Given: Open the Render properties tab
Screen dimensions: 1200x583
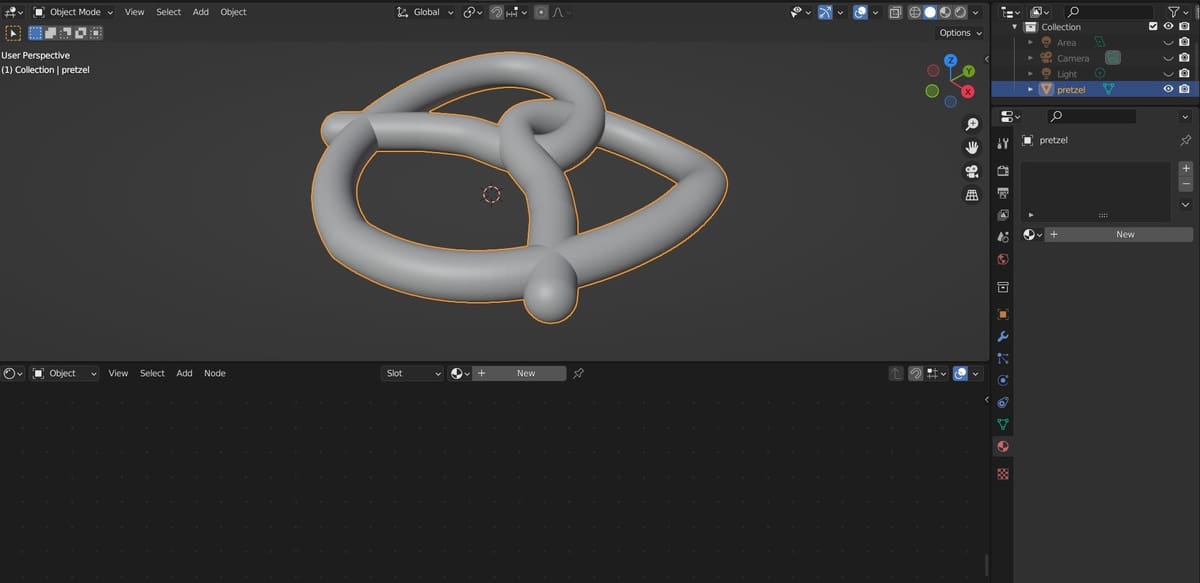Looking at the screenshot, I should pyautogui.click(x=1003, y=171).
